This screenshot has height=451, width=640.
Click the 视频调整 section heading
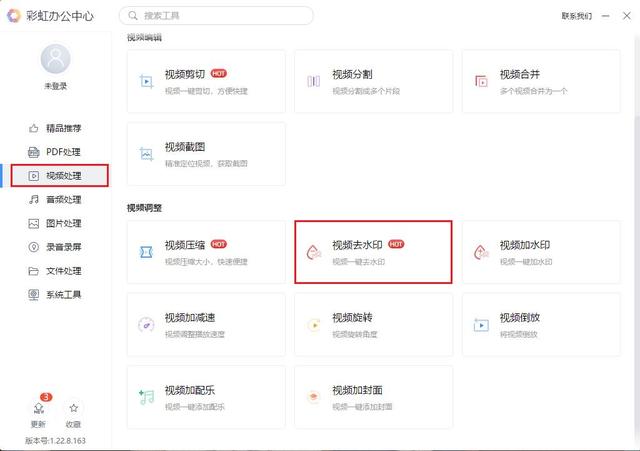coord(144,208)
